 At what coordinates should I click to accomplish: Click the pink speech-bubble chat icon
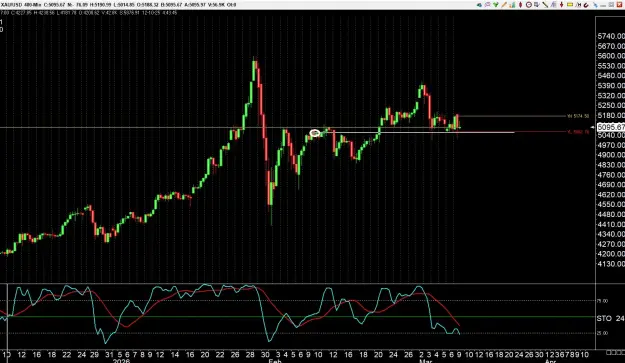pos(487,5)
